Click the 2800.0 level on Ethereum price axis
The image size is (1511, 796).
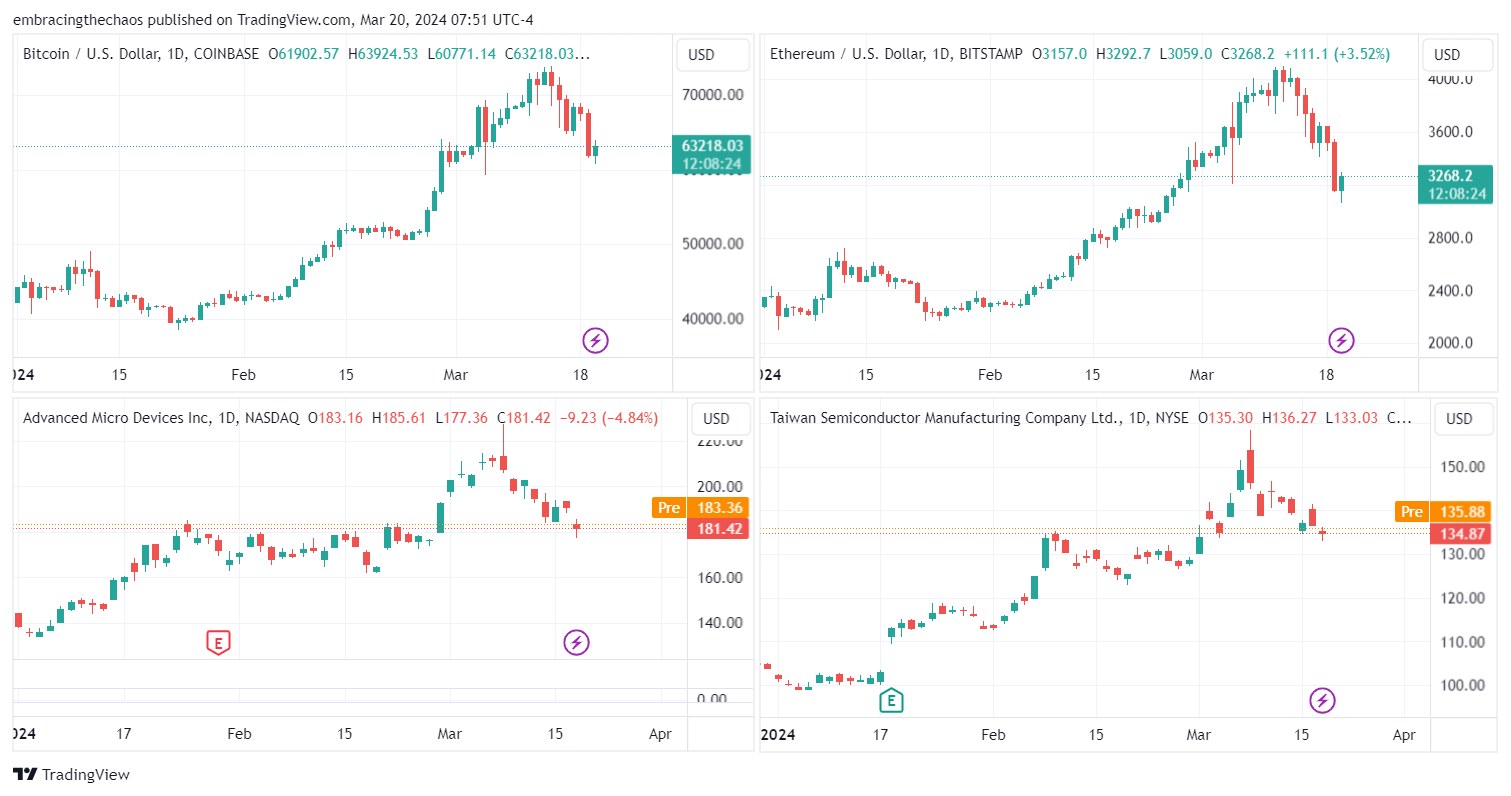(x=1451, y=238)
